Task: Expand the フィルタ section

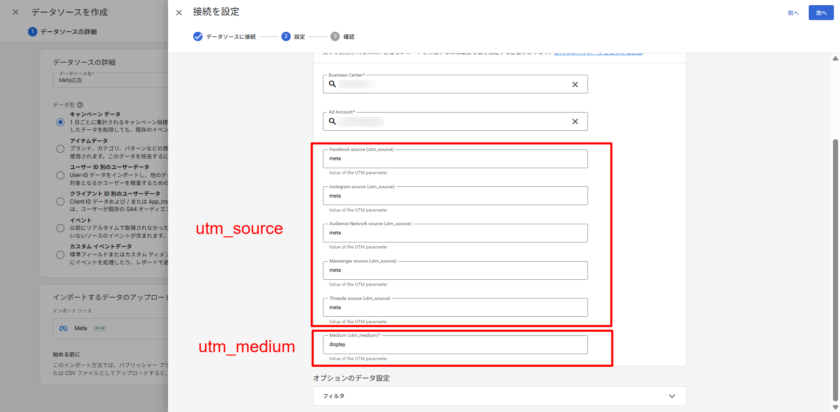Action: tap(500, 396)
